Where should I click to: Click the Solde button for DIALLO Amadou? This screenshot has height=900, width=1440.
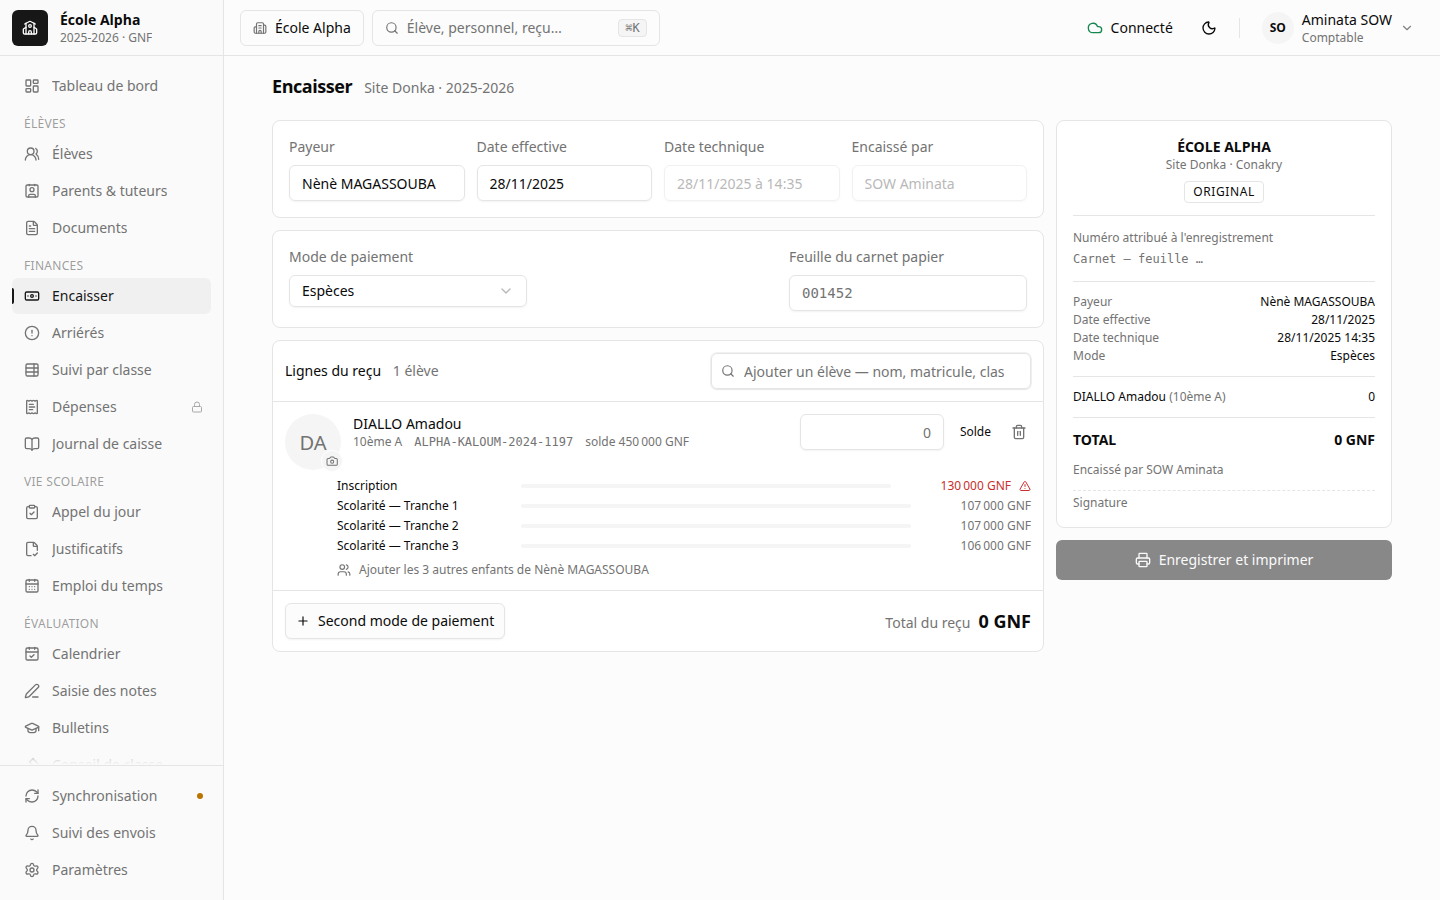975,432
